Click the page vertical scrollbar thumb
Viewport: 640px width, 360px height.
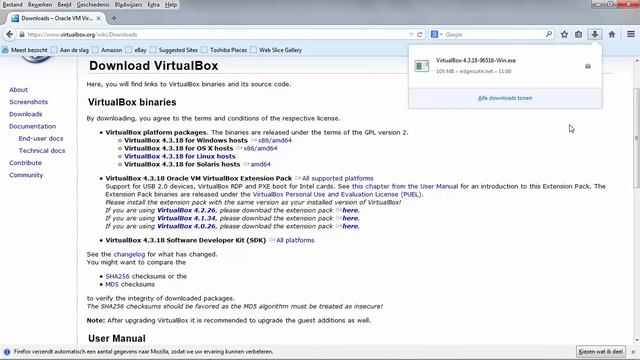636,137
